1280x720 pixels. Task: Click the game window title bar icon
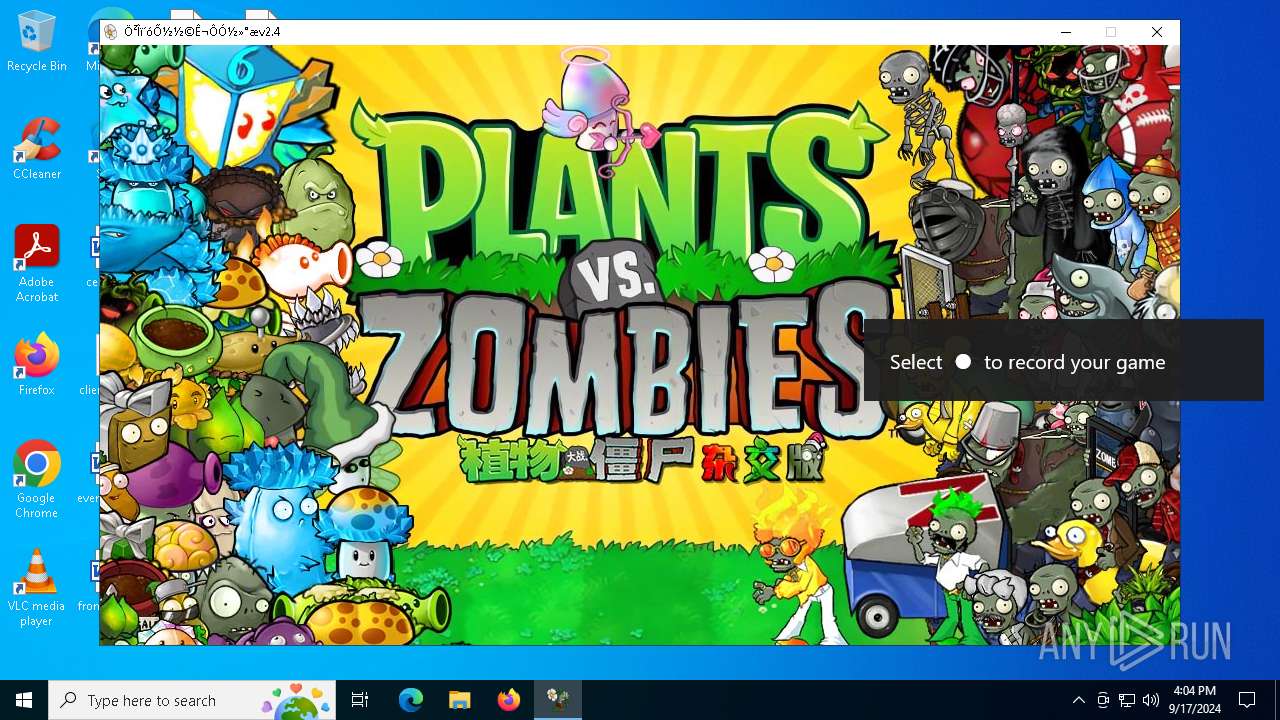(x=111, y=32)
